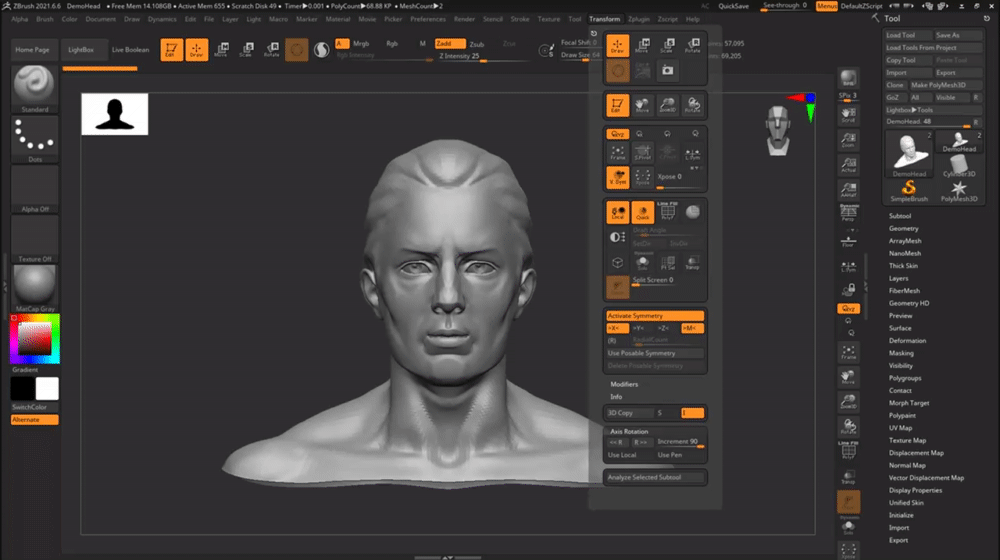1000x560 pixels.
Task: Click the Snapshot camera icon
Action: [x=667, y=69]
